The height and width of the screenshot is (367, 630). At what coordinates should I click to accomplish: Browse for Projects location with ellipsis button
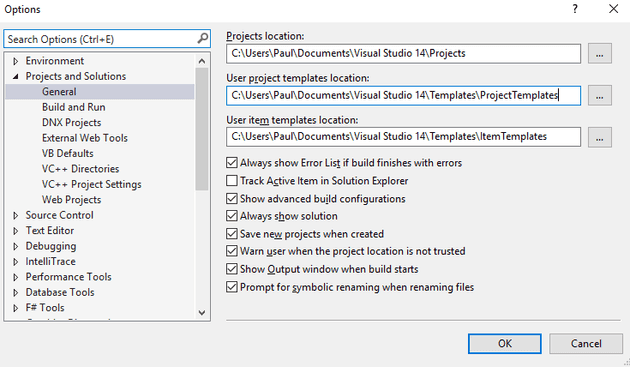599,53
